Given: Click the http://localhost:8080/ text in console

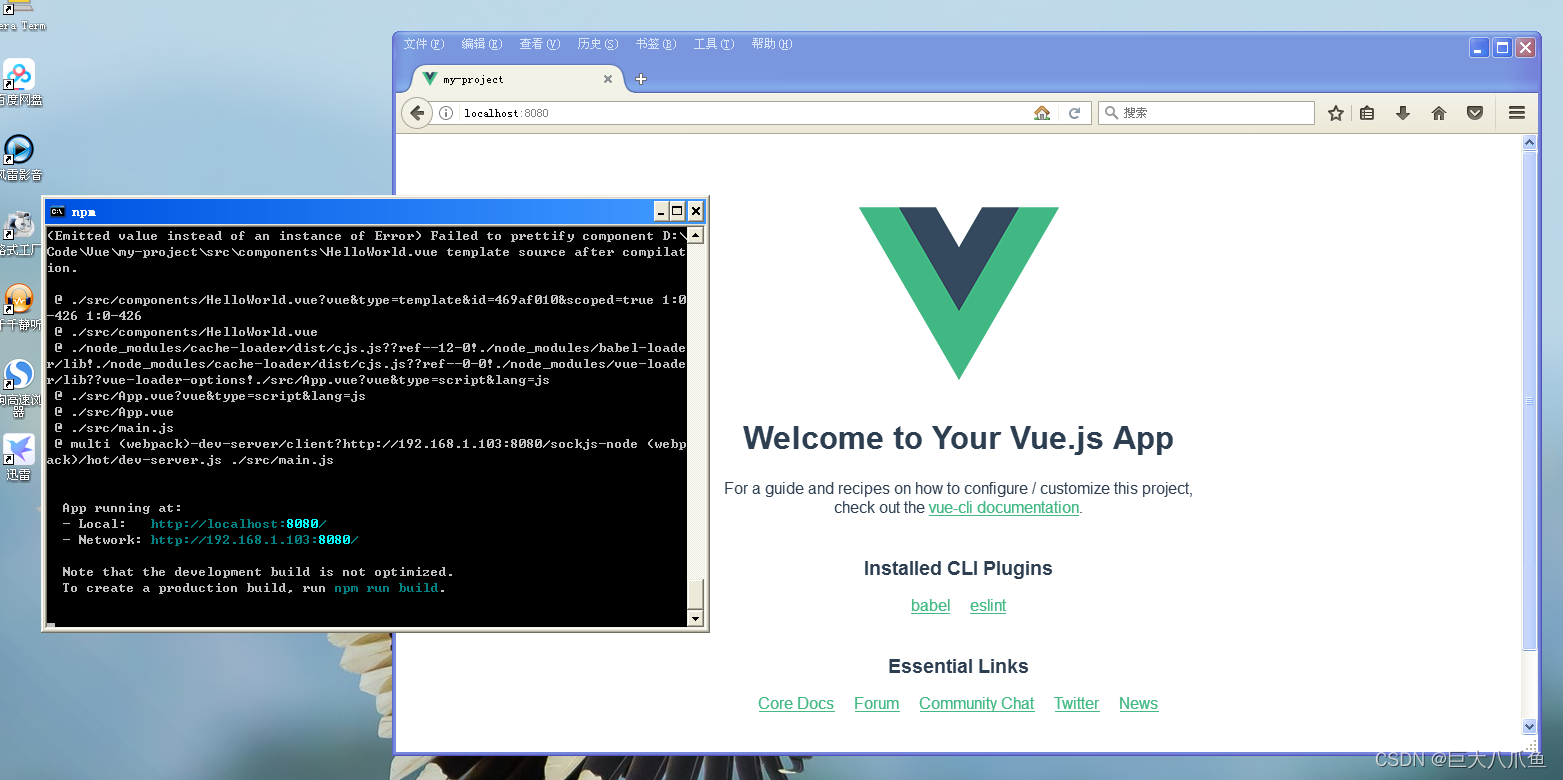Looking at the screenshot, I should coord(239,524).
